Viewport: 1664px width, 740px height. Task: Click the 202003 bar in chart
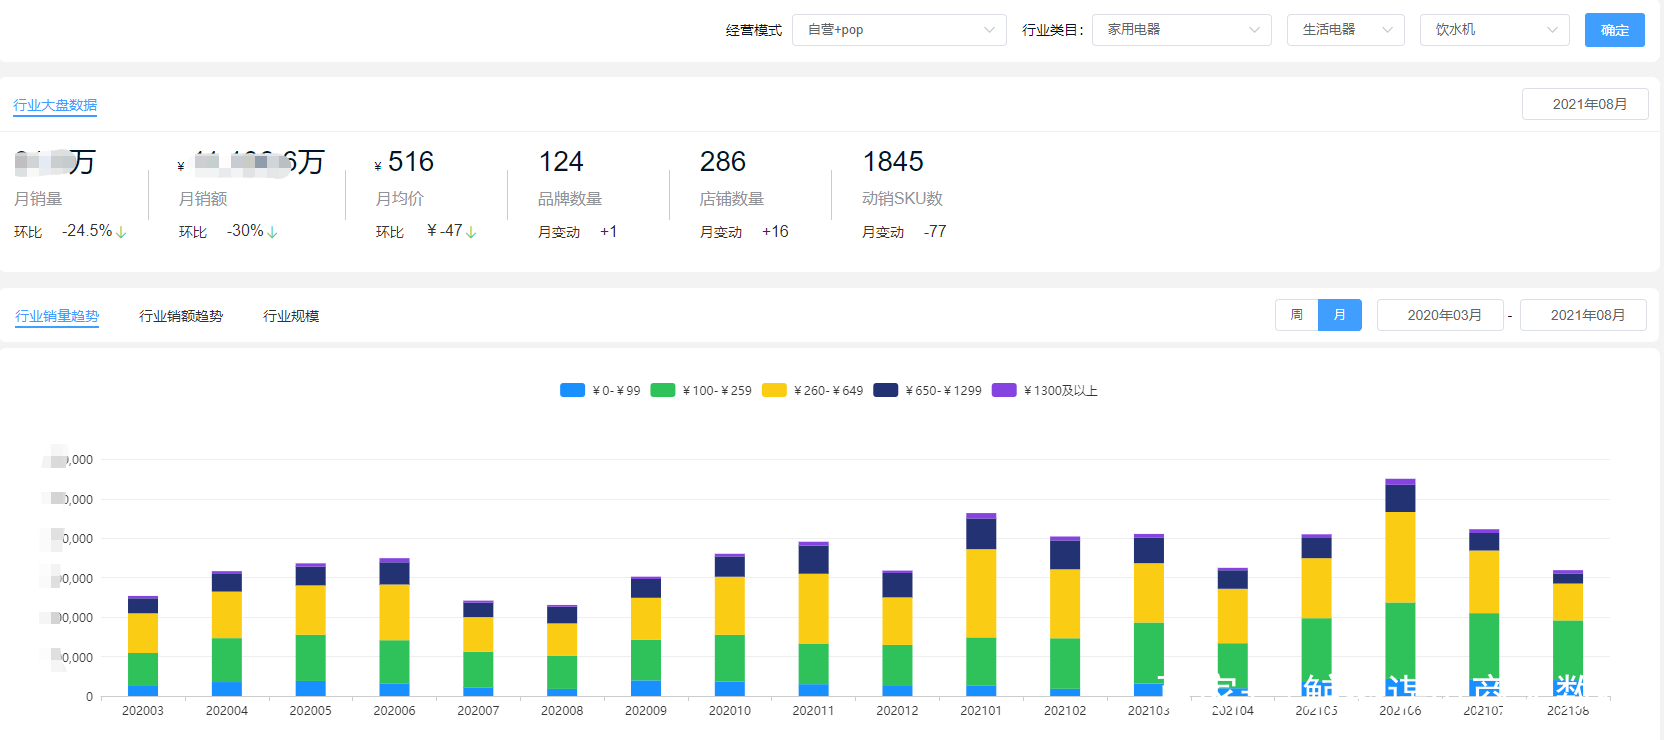pyautogui.click(x=143, y=646)
